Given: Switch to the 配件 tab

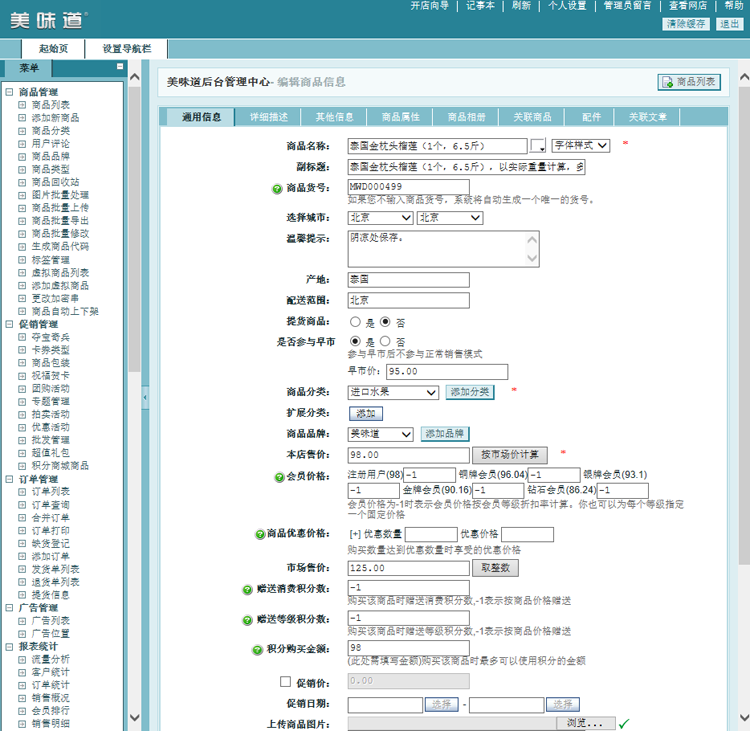Looking at the screenshot, I should click(x=591, y=117).
